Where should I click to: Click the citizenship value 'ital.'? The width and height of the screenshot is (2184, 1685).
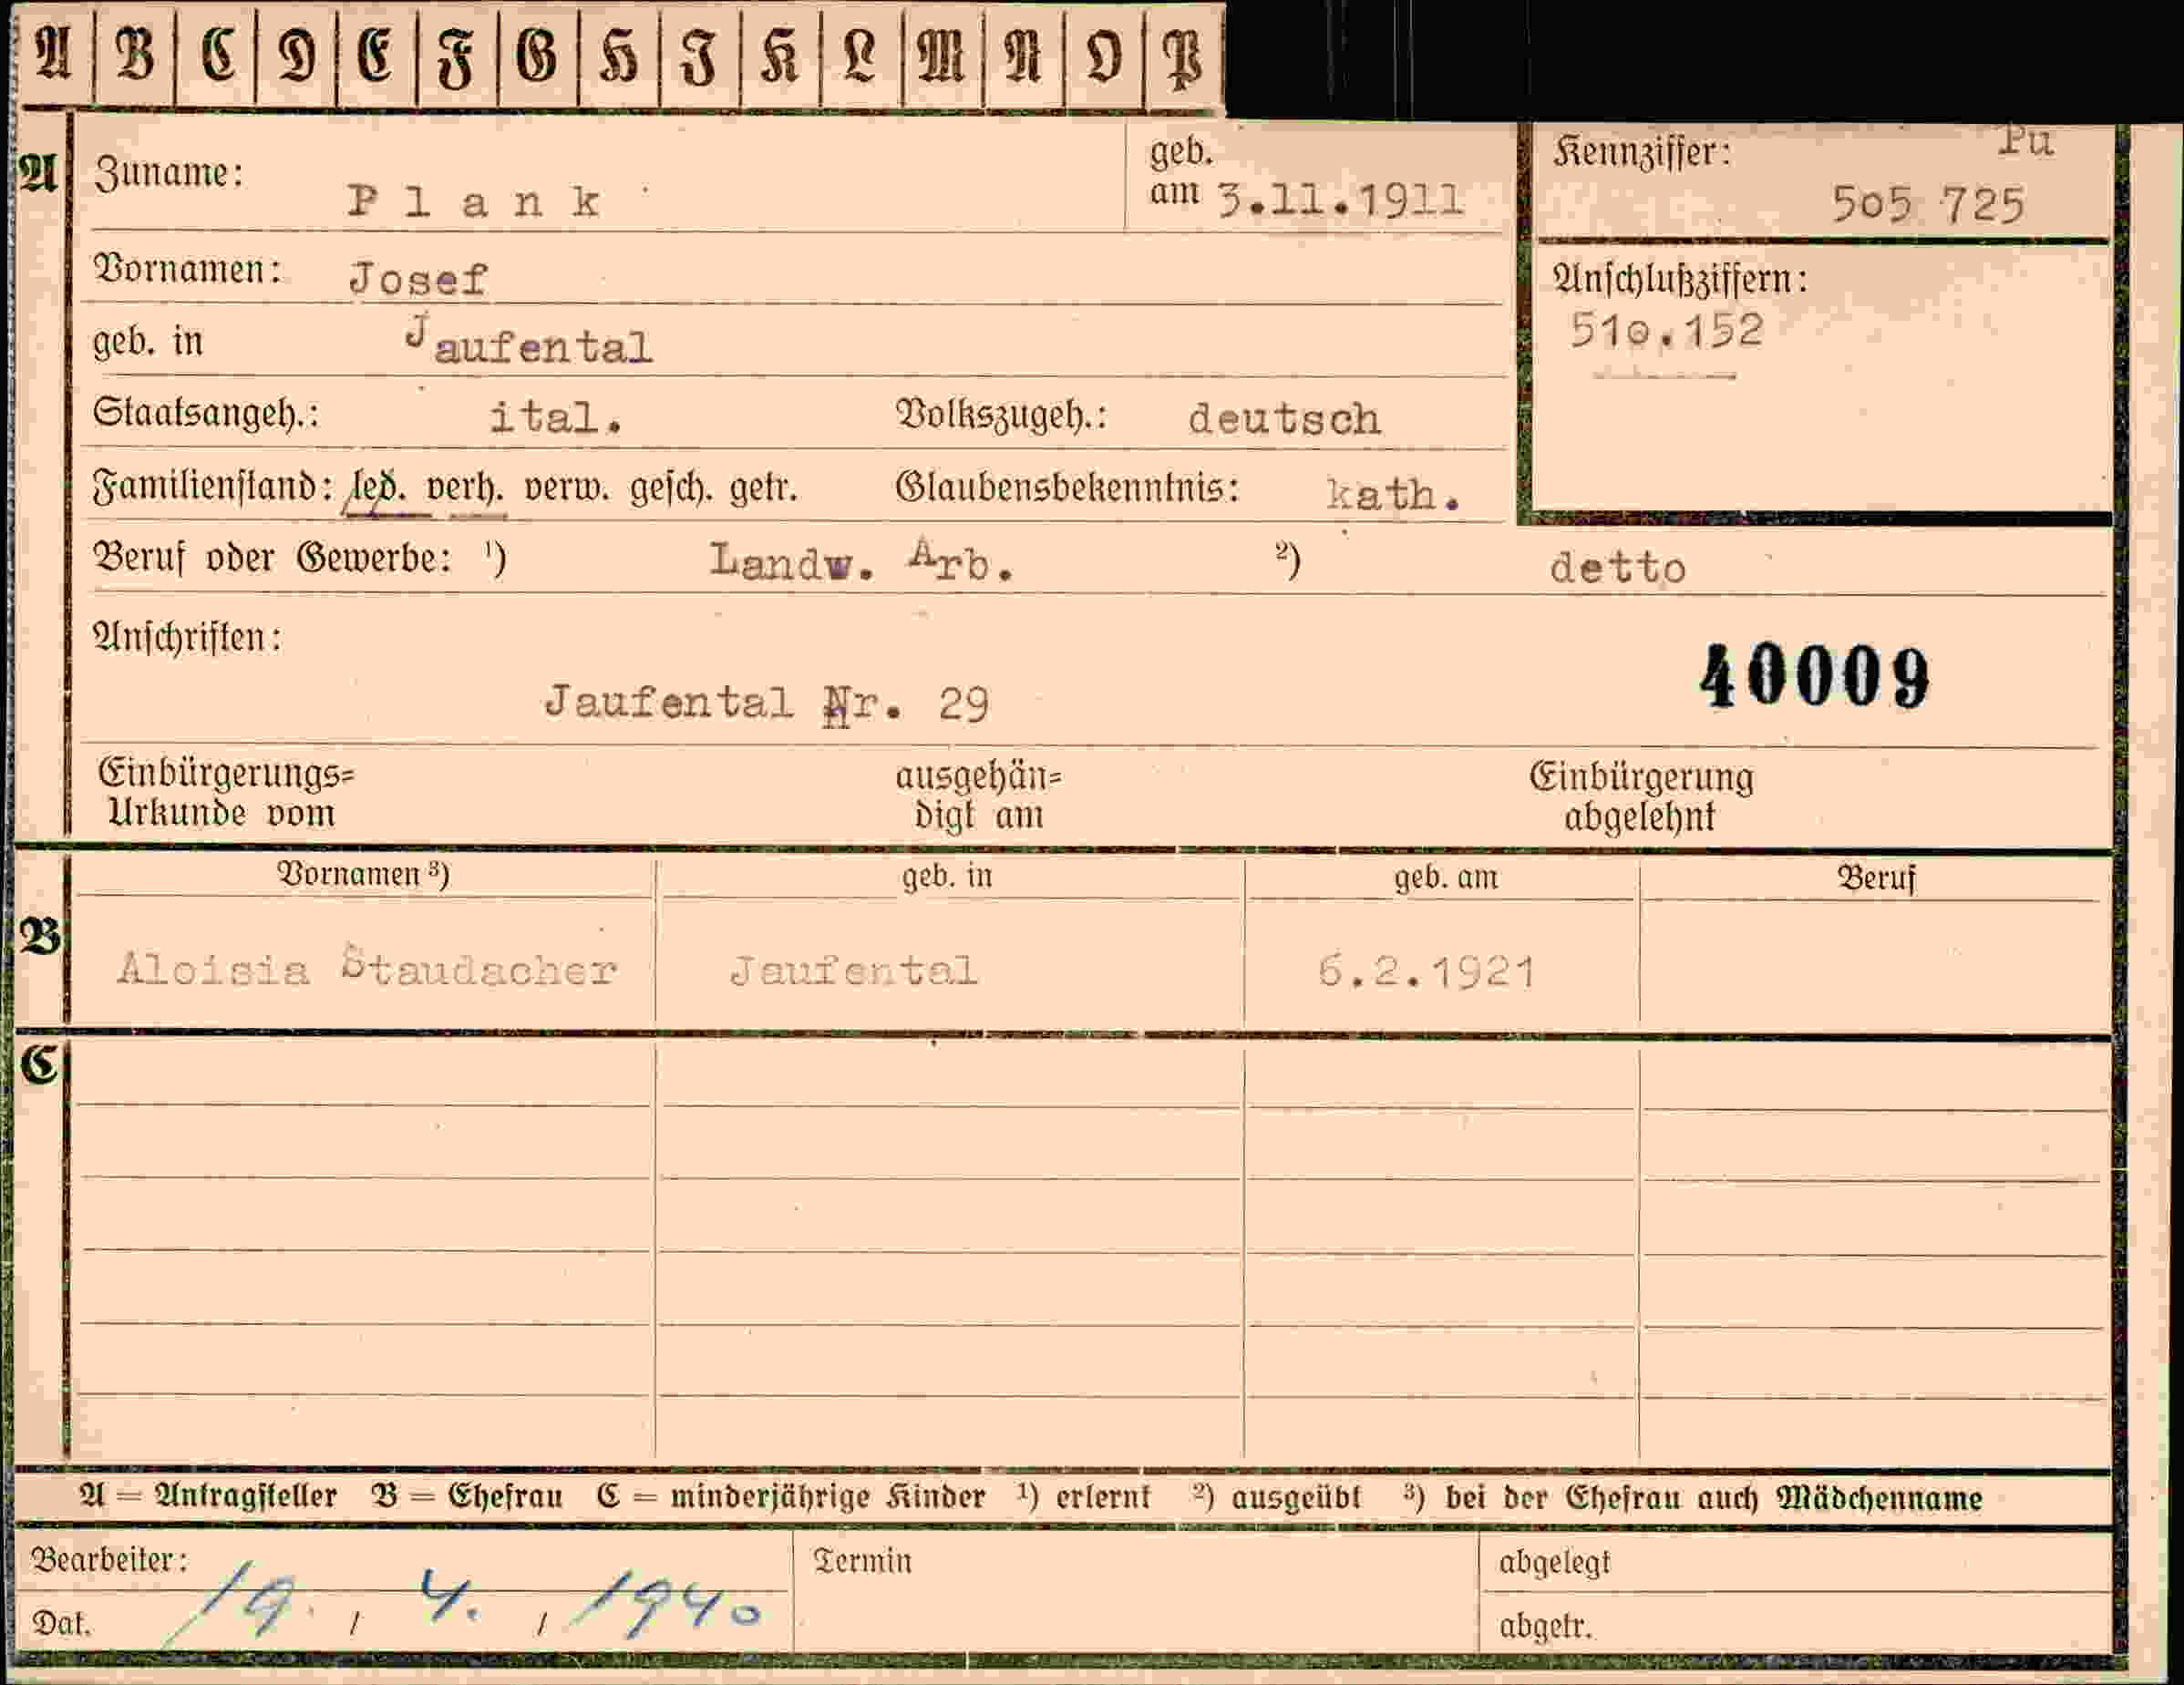click(x=556, y=416)
